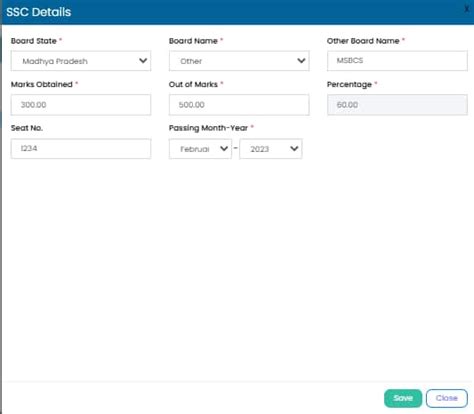The height and width of the screenshot is (414, 474).
Task: Click the Board State label
Action: click(34, 41)
